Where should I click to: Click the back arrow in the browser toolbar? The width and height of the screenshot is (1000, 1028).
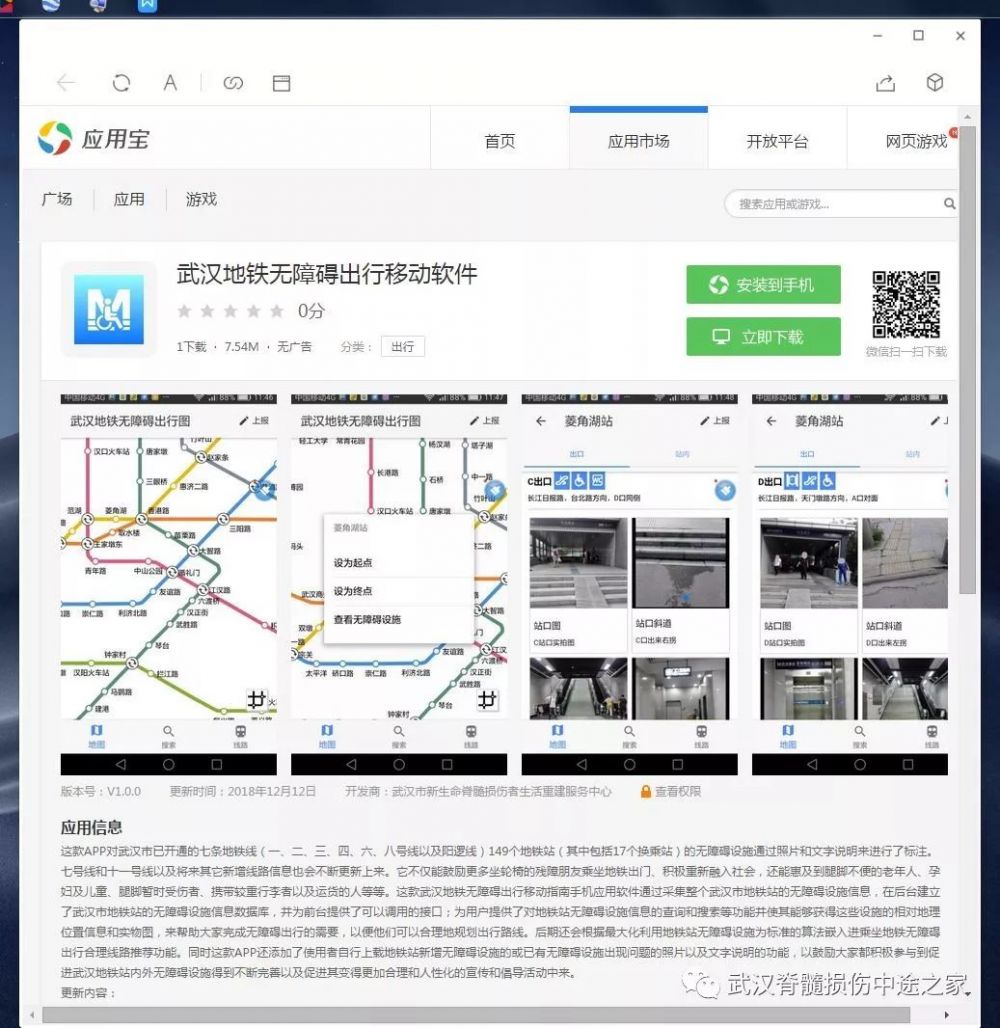coord(66,83)
